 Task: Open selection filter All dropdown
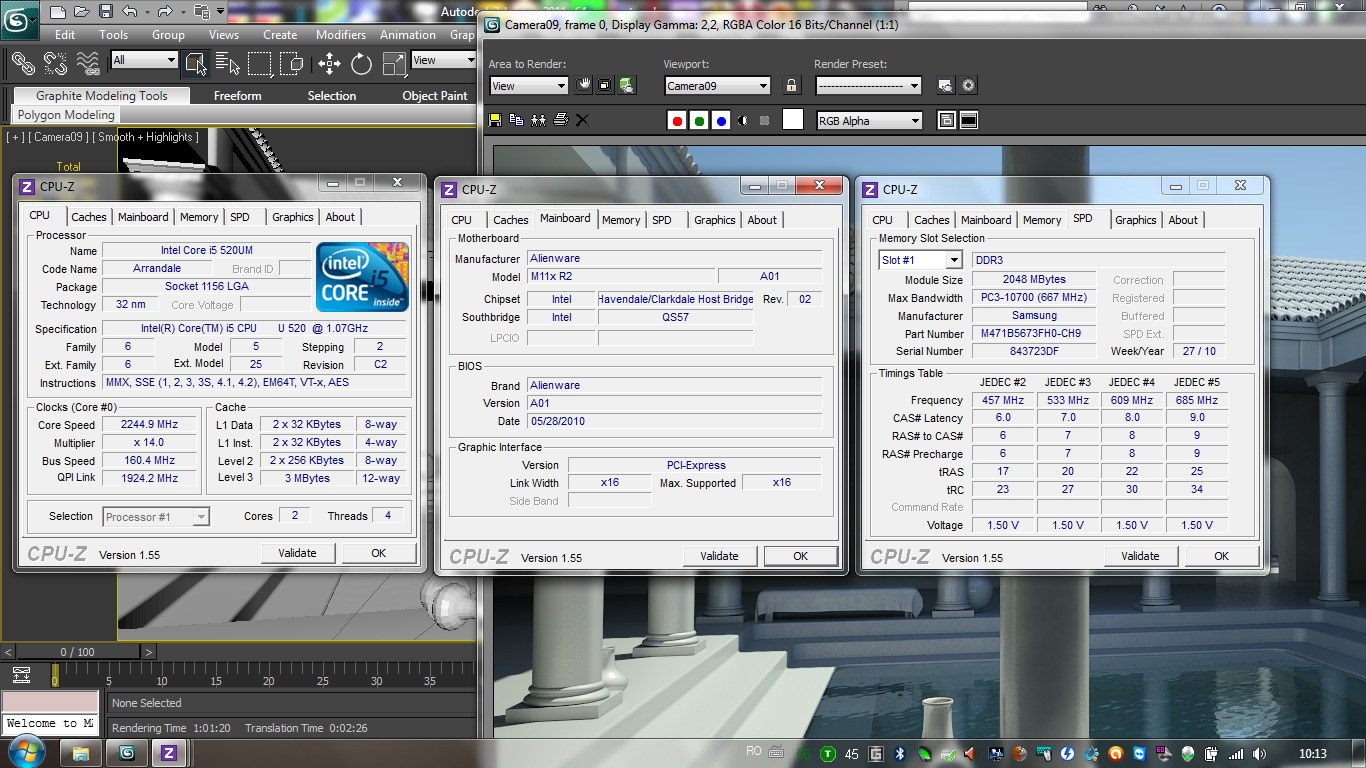pos(144,60)
